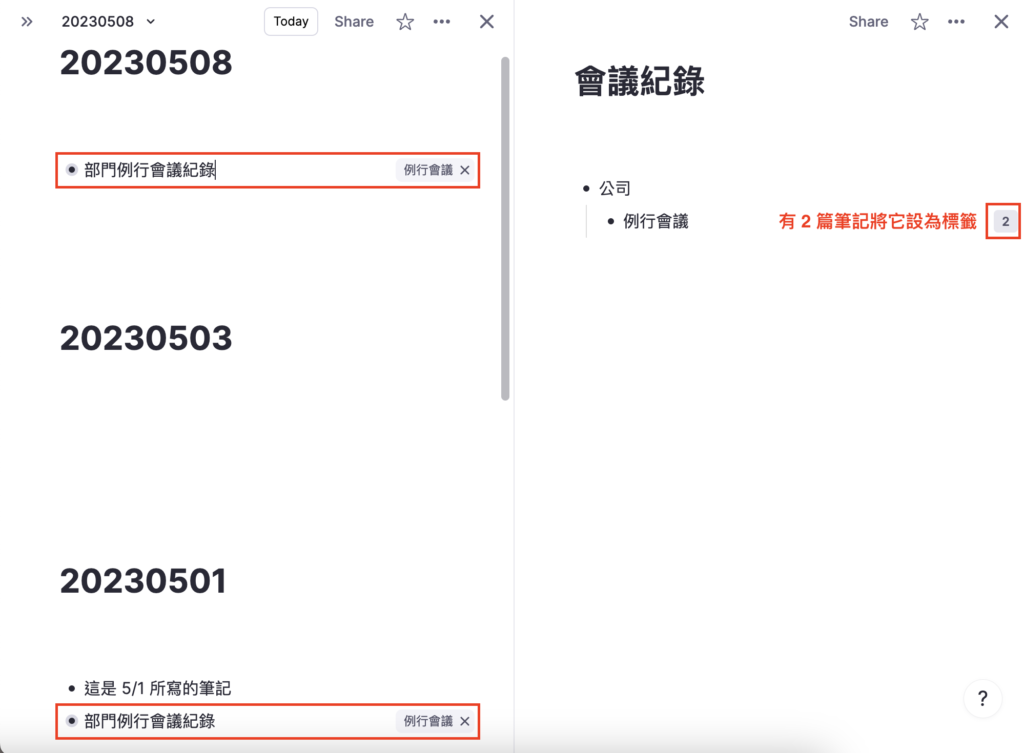Image resolution: width=1024 pixels, height=753 pixels.
Task: Remove the 例行會議 tag from the 20230501 note
Action: tap(464, 721)
